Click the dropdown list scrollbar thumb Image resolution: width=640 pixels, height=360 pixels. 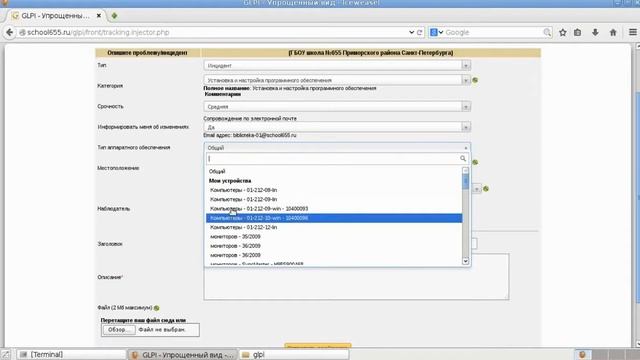pos(465,182)
